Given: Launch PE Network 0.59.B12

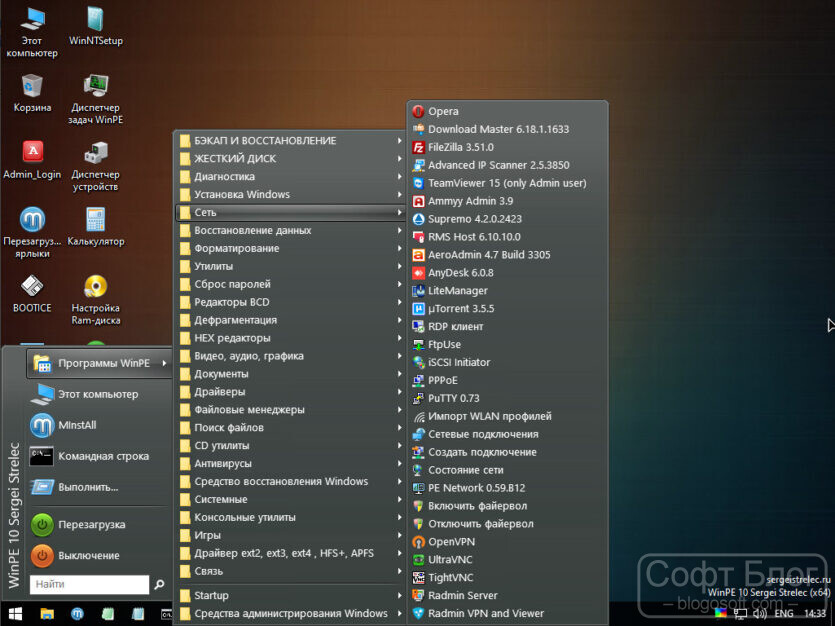Looking at the screenshot, I should [x=507, y=488].
